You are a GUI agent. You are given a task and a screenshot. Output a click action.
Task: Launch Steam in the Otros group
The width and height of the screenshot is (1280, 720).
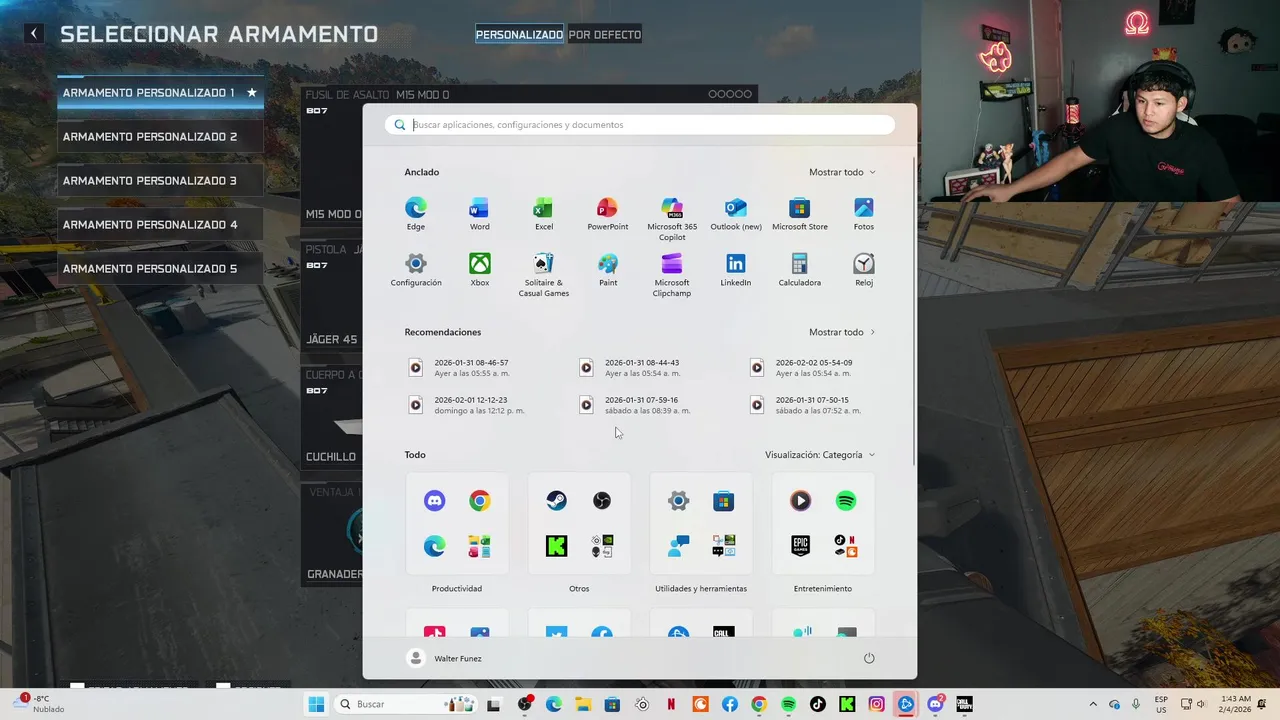click(556, 501)
